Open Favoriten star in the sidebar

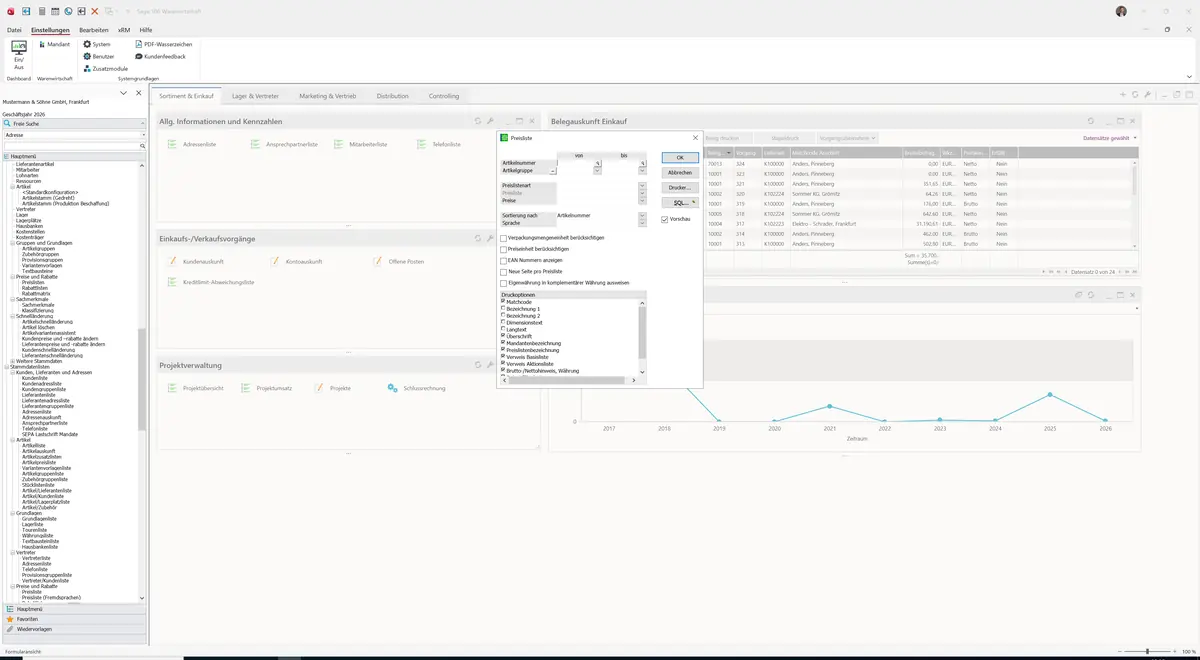click(10, 619)
